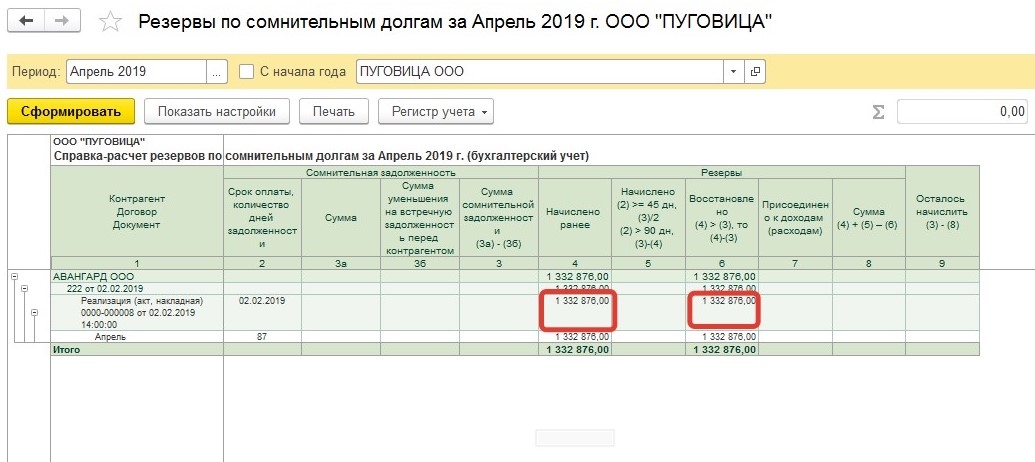Collapse the Реализация document row
The height and width of the screenshot is (462, 1035).
tap(34, 312)
